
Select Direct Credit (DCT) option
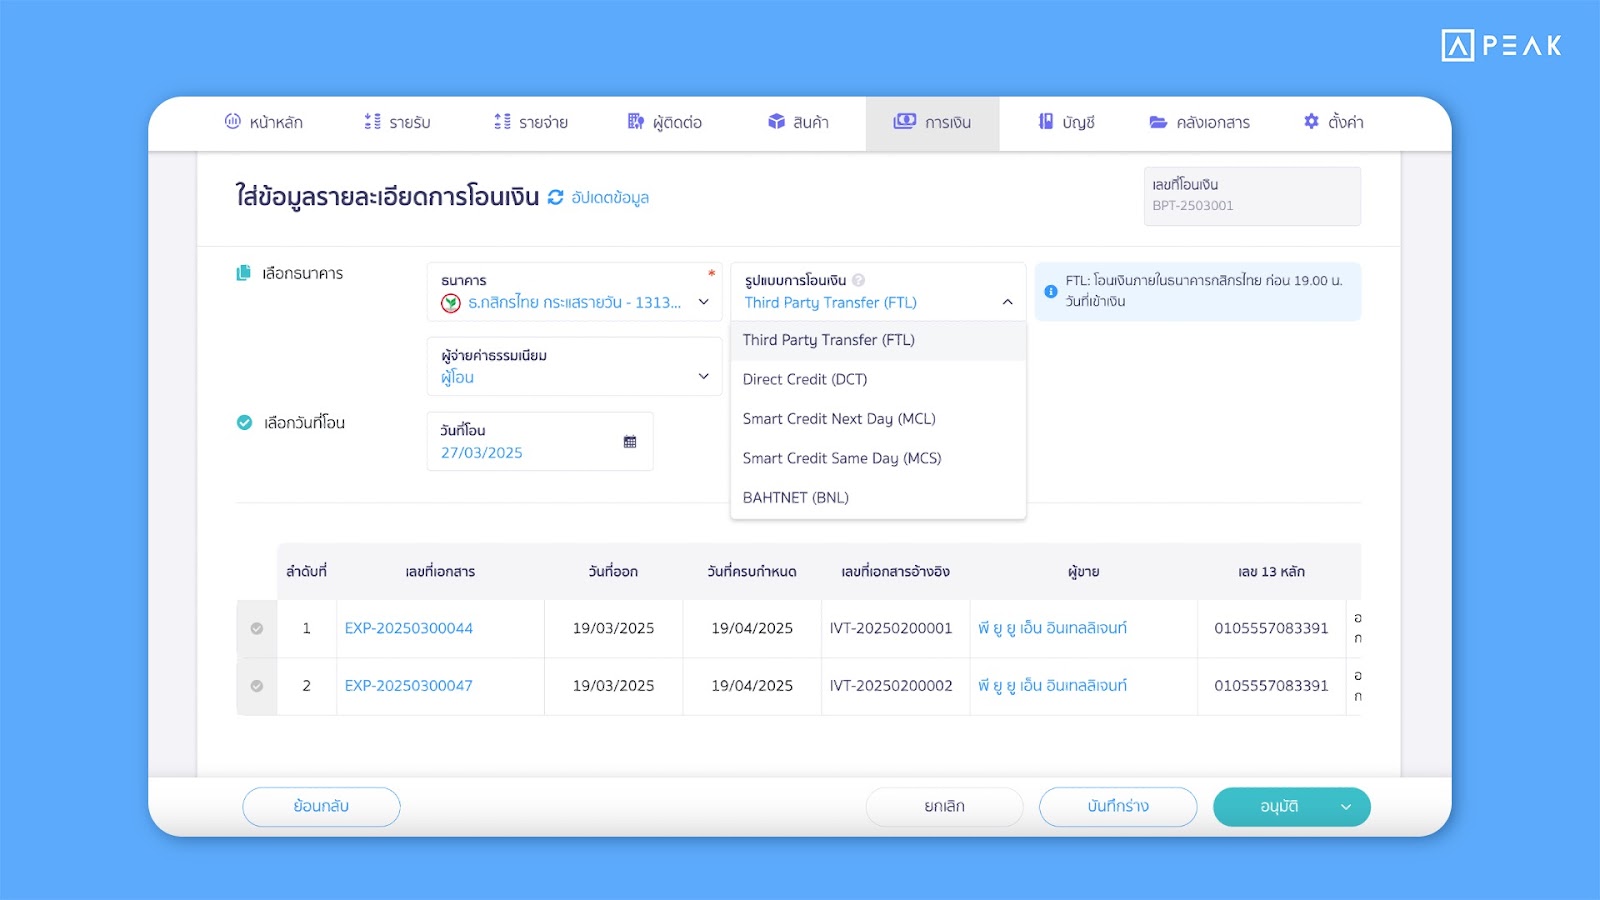click(805, 380)
